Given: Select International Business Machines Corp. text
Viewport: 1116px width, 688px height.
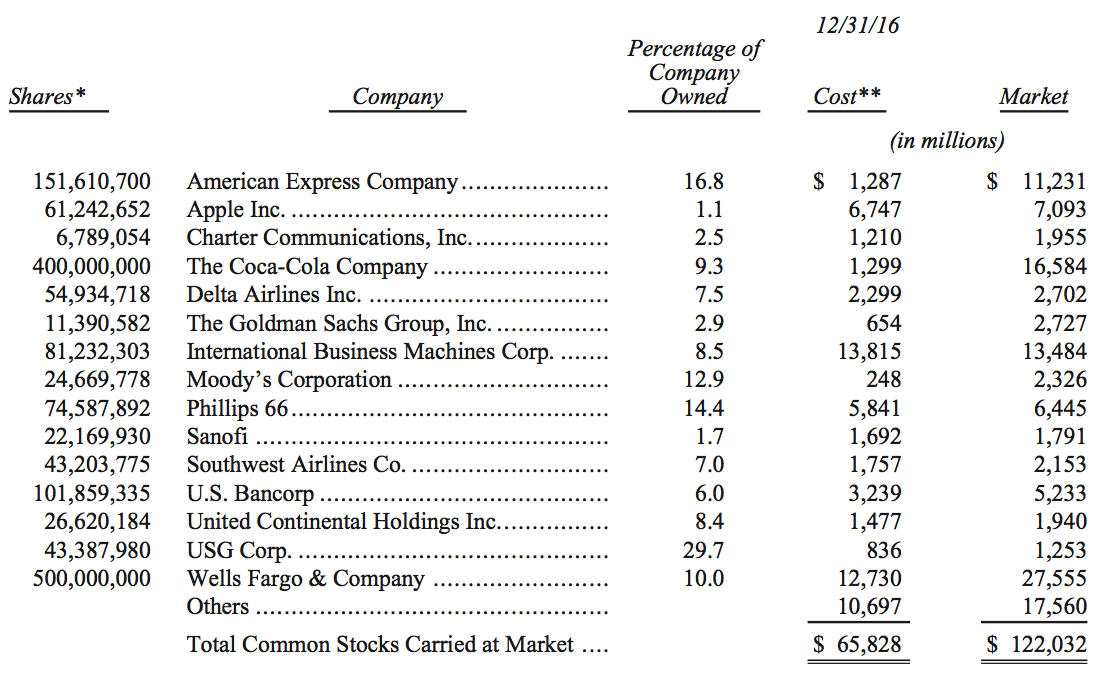Looking at the screenshot, I should 369,351.
